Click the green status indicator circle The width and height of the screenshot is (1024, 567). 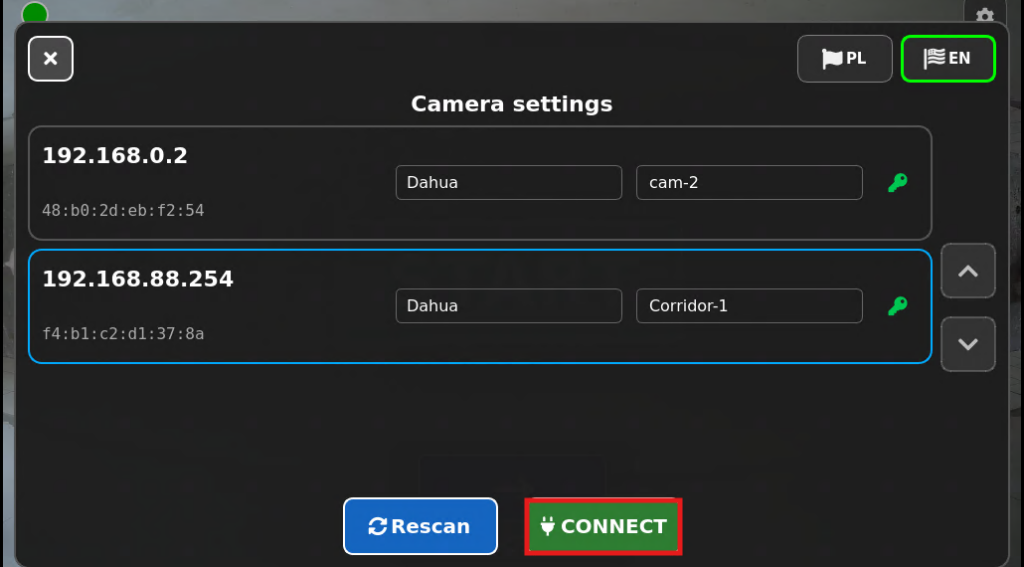(x=35, y=13)
